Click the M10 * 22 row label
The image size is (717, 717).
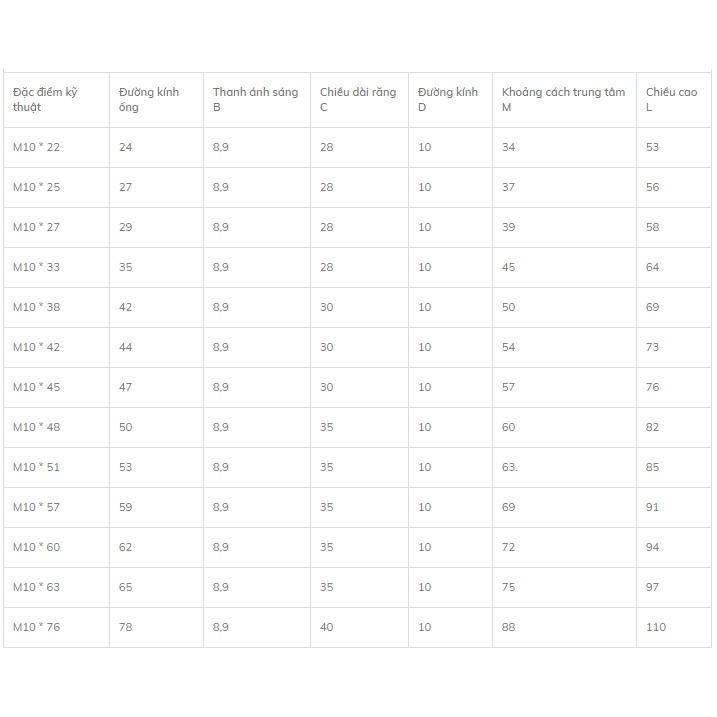pos(37,147)
